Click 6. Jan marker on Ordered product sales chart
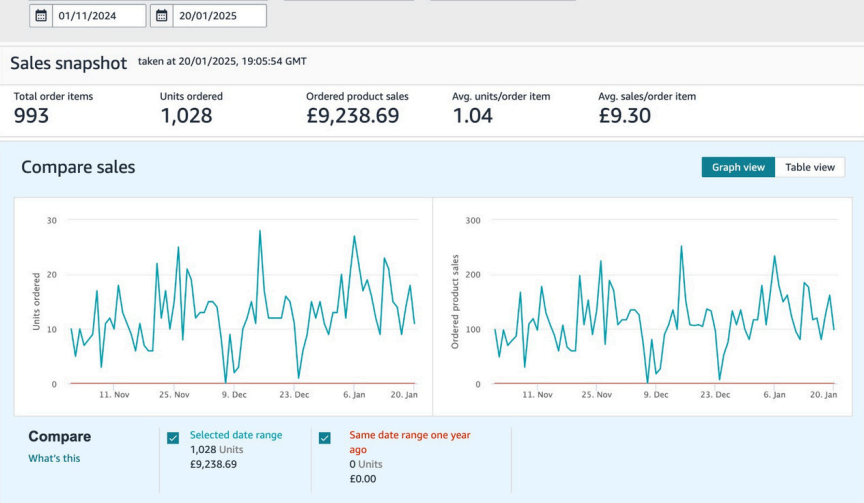This screenshot has width=864, height=503. pyautogui.click(x=775, y=395)
